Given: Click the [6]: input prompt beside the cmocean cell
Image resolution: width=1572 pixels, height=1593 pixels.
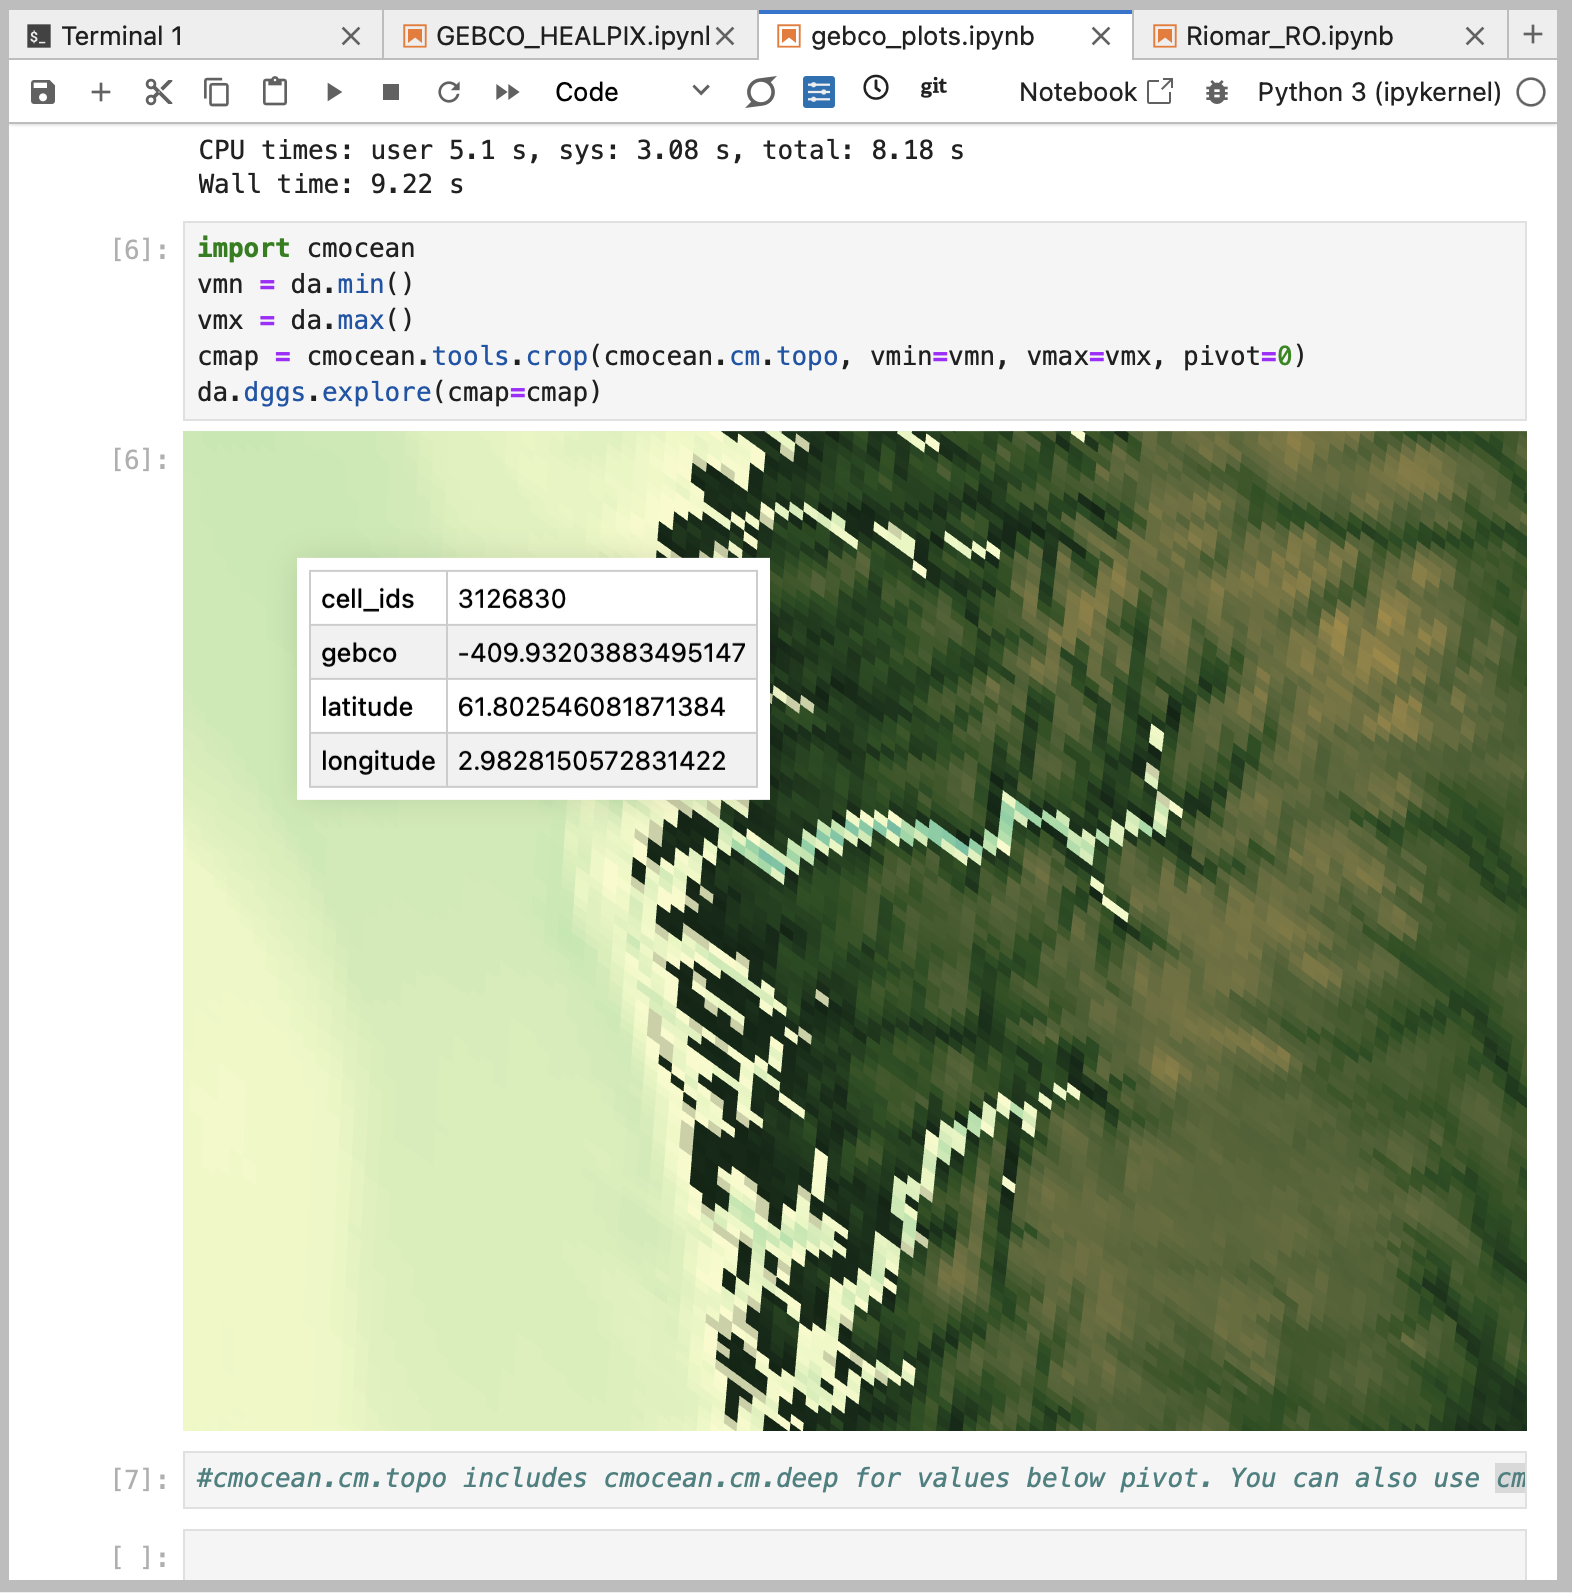Looking at the screenshot, I should (140, 250).
